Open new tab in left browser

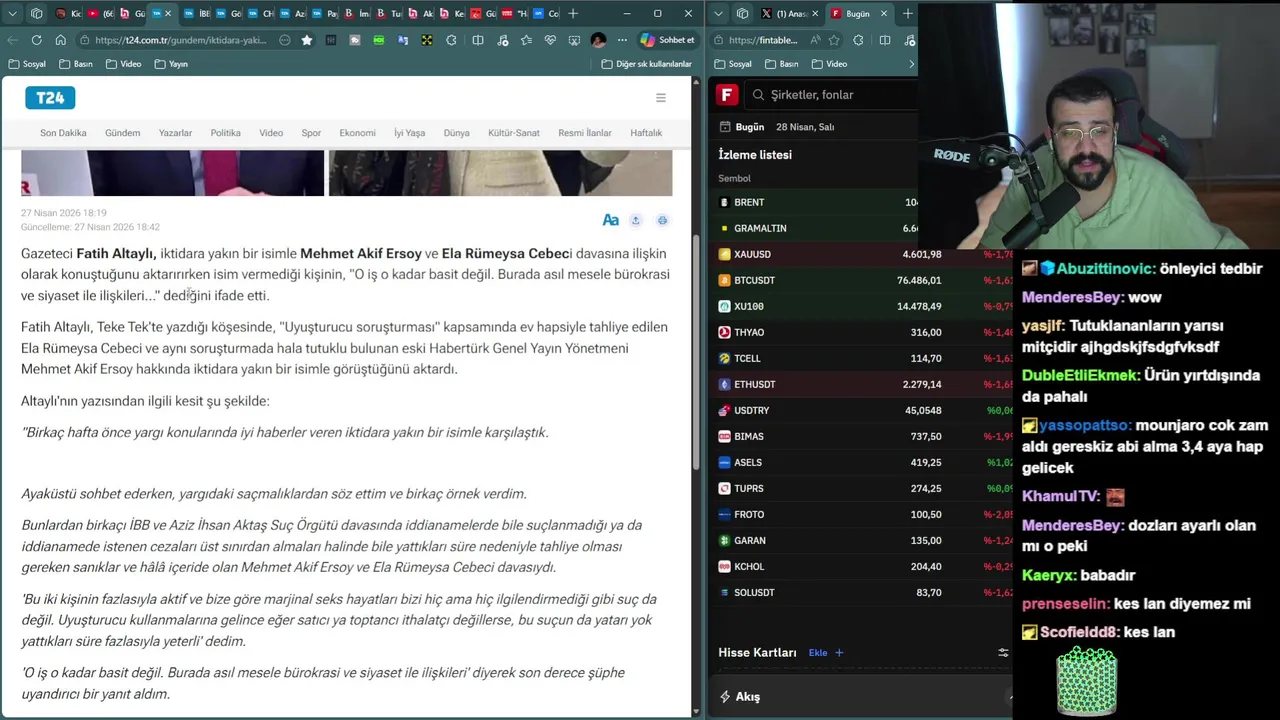coord(573,13)
